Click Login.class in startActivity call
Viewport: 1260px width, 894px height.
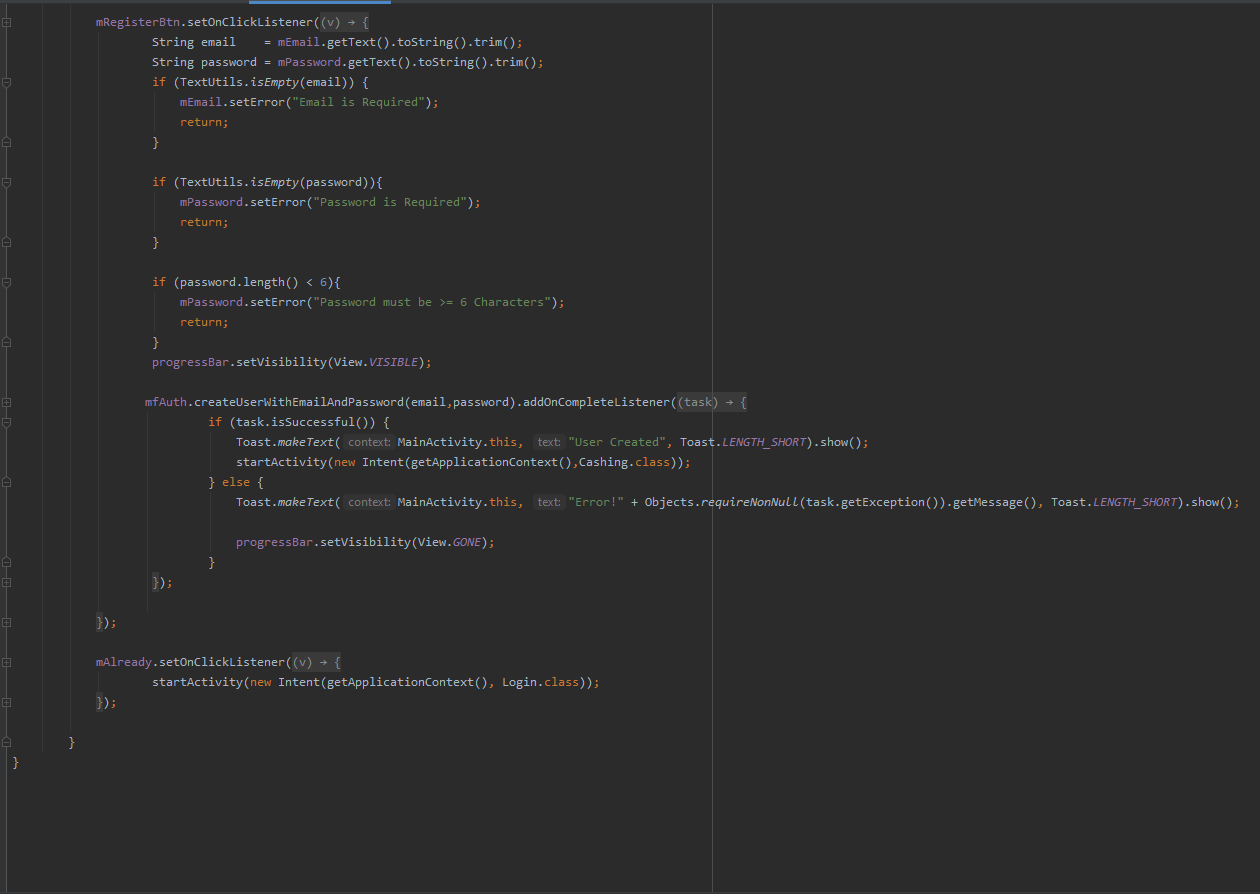click(x=540, y=682)
